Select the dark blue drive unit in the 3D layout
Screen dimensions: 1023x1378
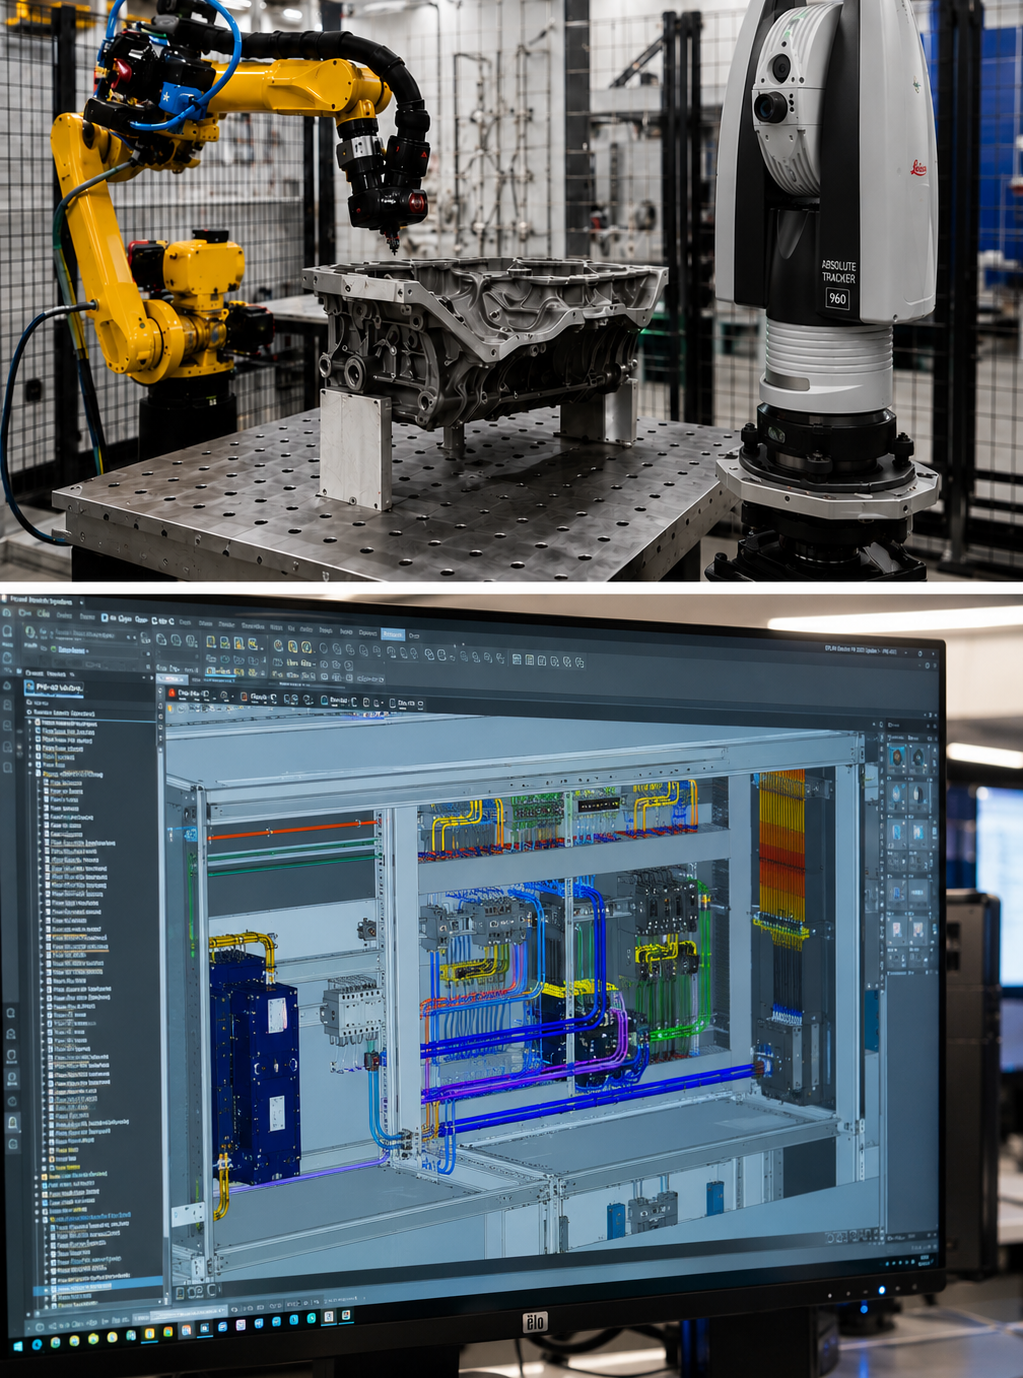pyautogui.click(x=253, y=1068)
